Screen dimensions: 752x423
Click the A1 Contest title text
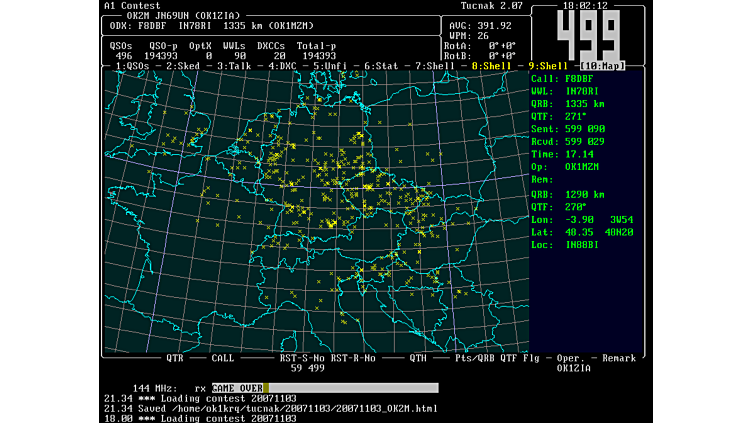pyautogui.click(x=132, y=6)
